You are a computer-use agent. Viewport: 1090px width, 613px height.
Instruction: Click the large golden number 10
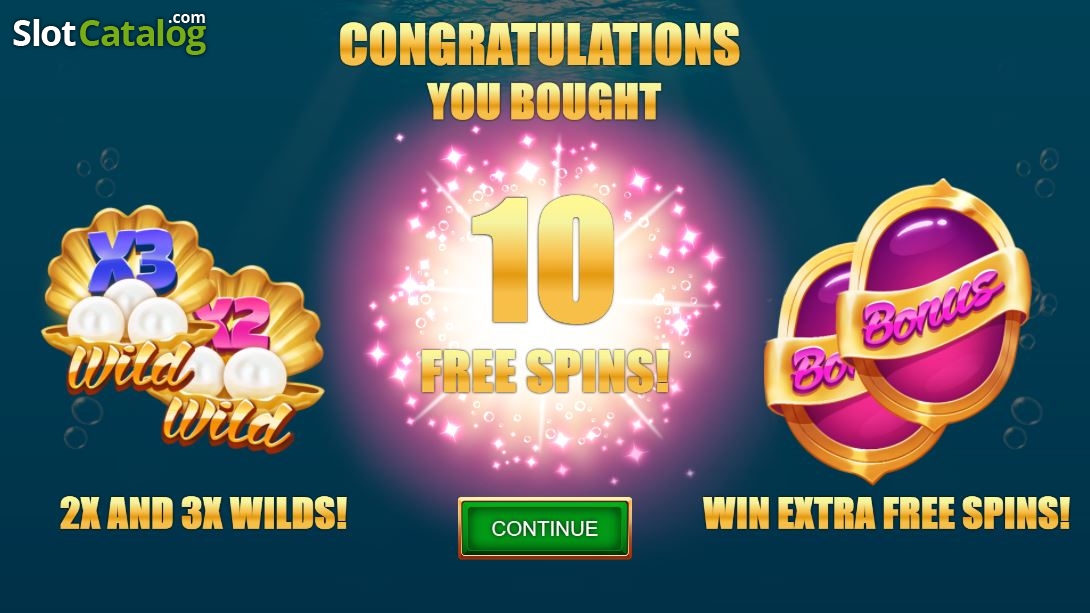tap(543, 259)
